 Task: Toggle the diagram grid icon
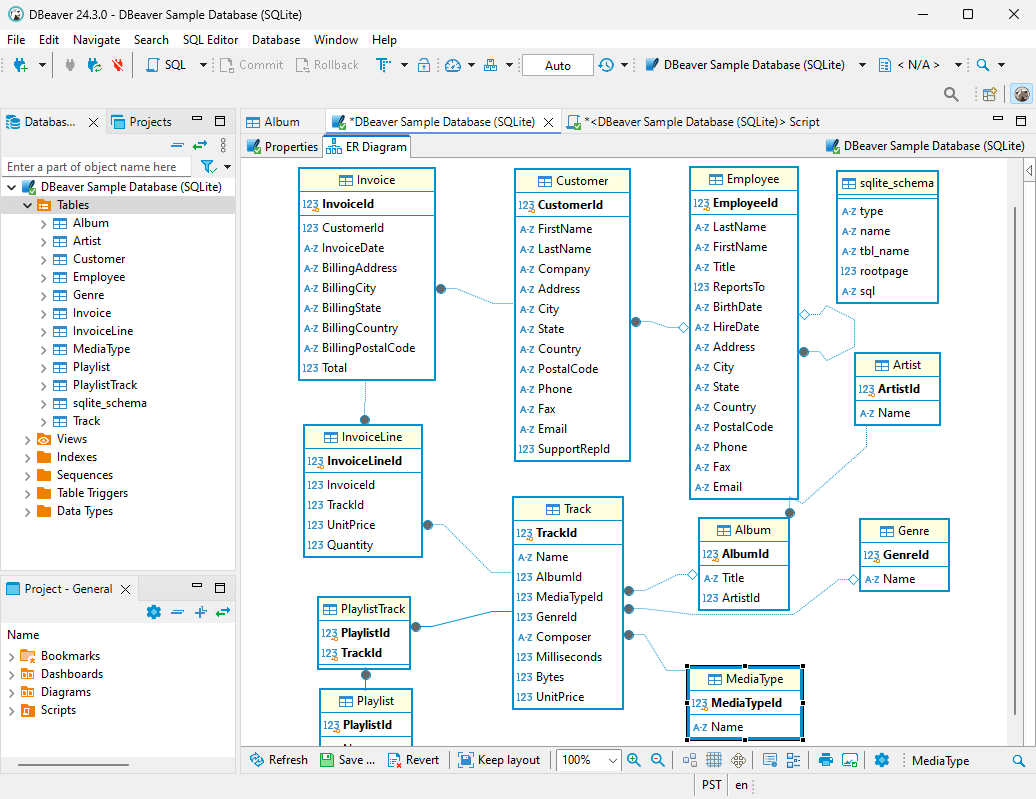(x=714, y=760)
